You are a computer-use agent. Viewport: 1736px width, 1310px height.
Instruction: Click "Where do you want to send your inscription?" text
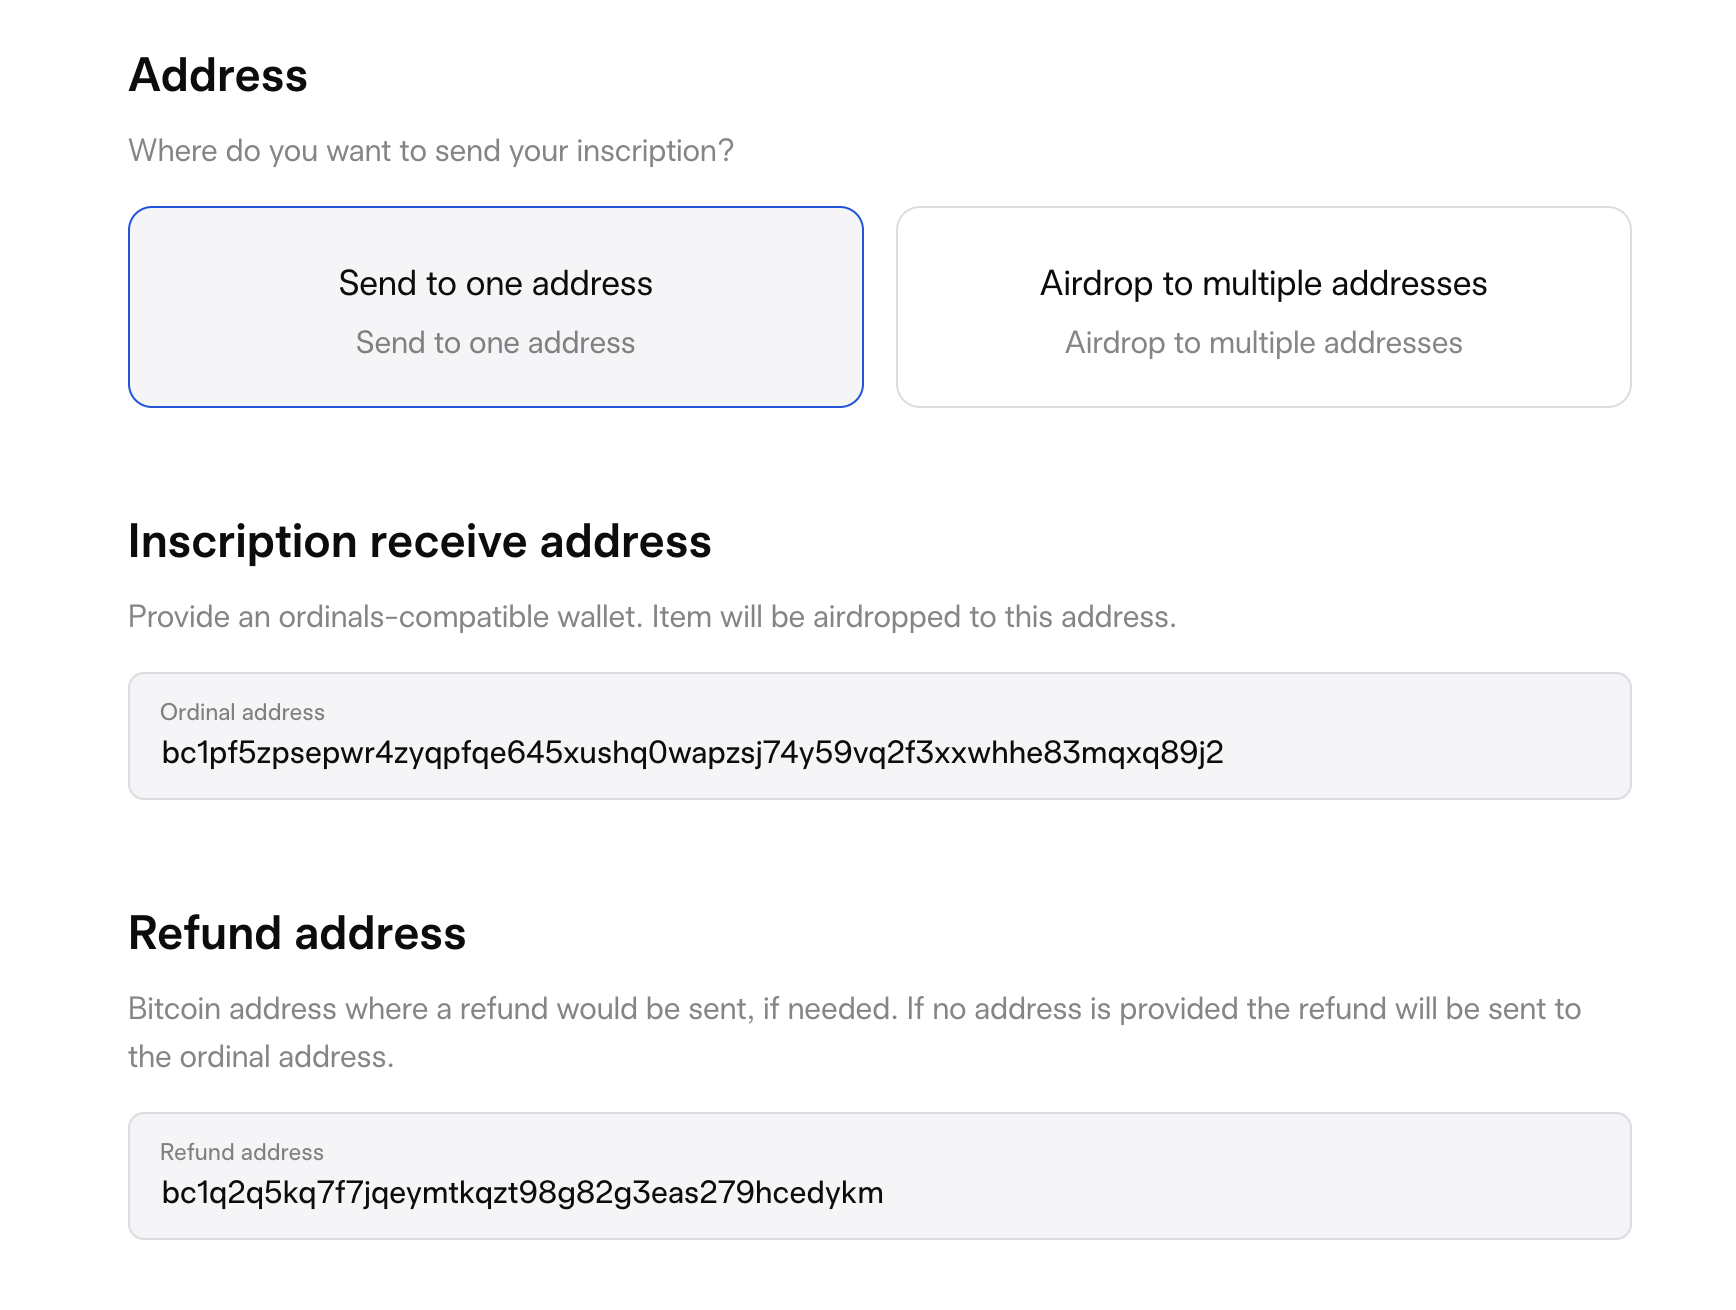(431, 151)
